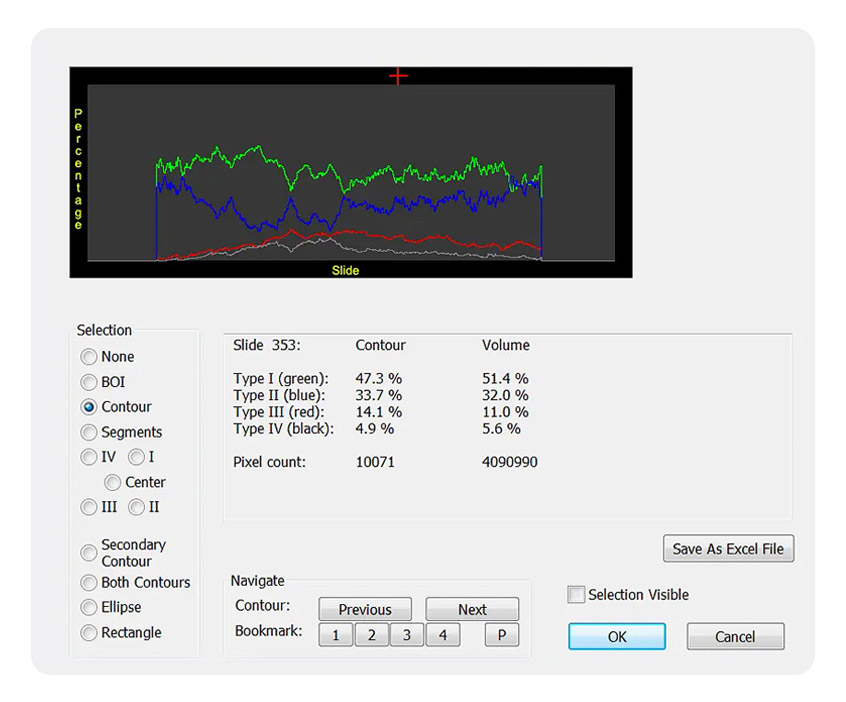Image resolution: width=846 pixels, height=702 pixels.
Task: Click the Contour value 47.3 %
Action: click(x=378, y=379)
